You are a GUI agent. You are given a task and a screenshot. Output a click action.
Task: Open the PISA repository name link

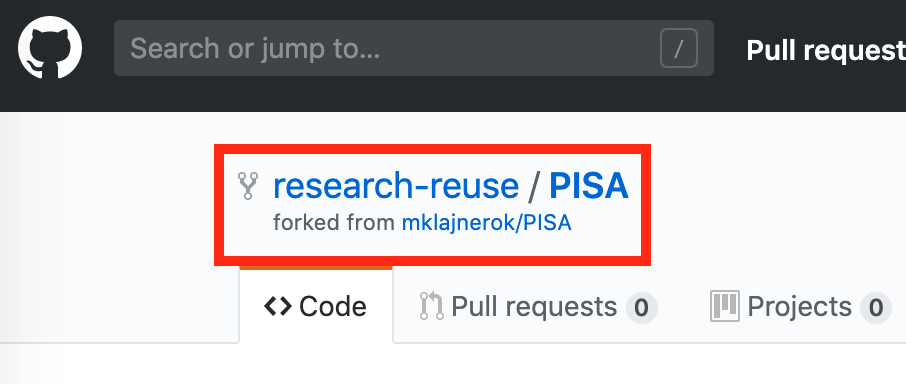588,185
